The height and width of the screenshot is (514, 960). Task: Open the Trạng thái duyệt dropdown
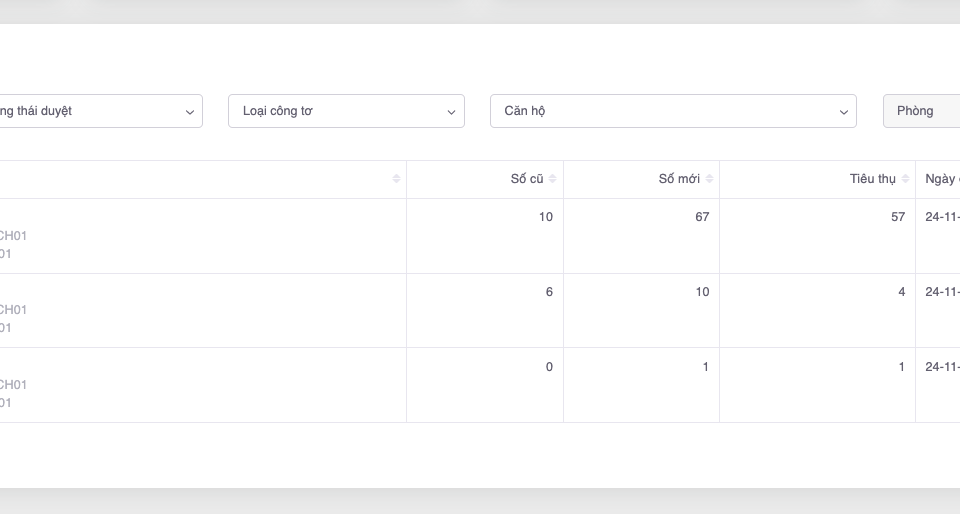pyautogui.click(x=100, y=111)
